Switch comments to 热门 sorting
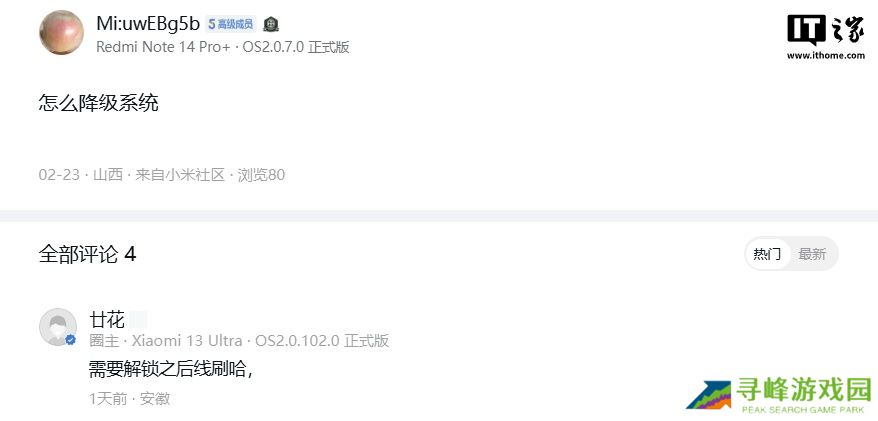Image resolution: width=878 pixels, height=421 pixels. 767,254
